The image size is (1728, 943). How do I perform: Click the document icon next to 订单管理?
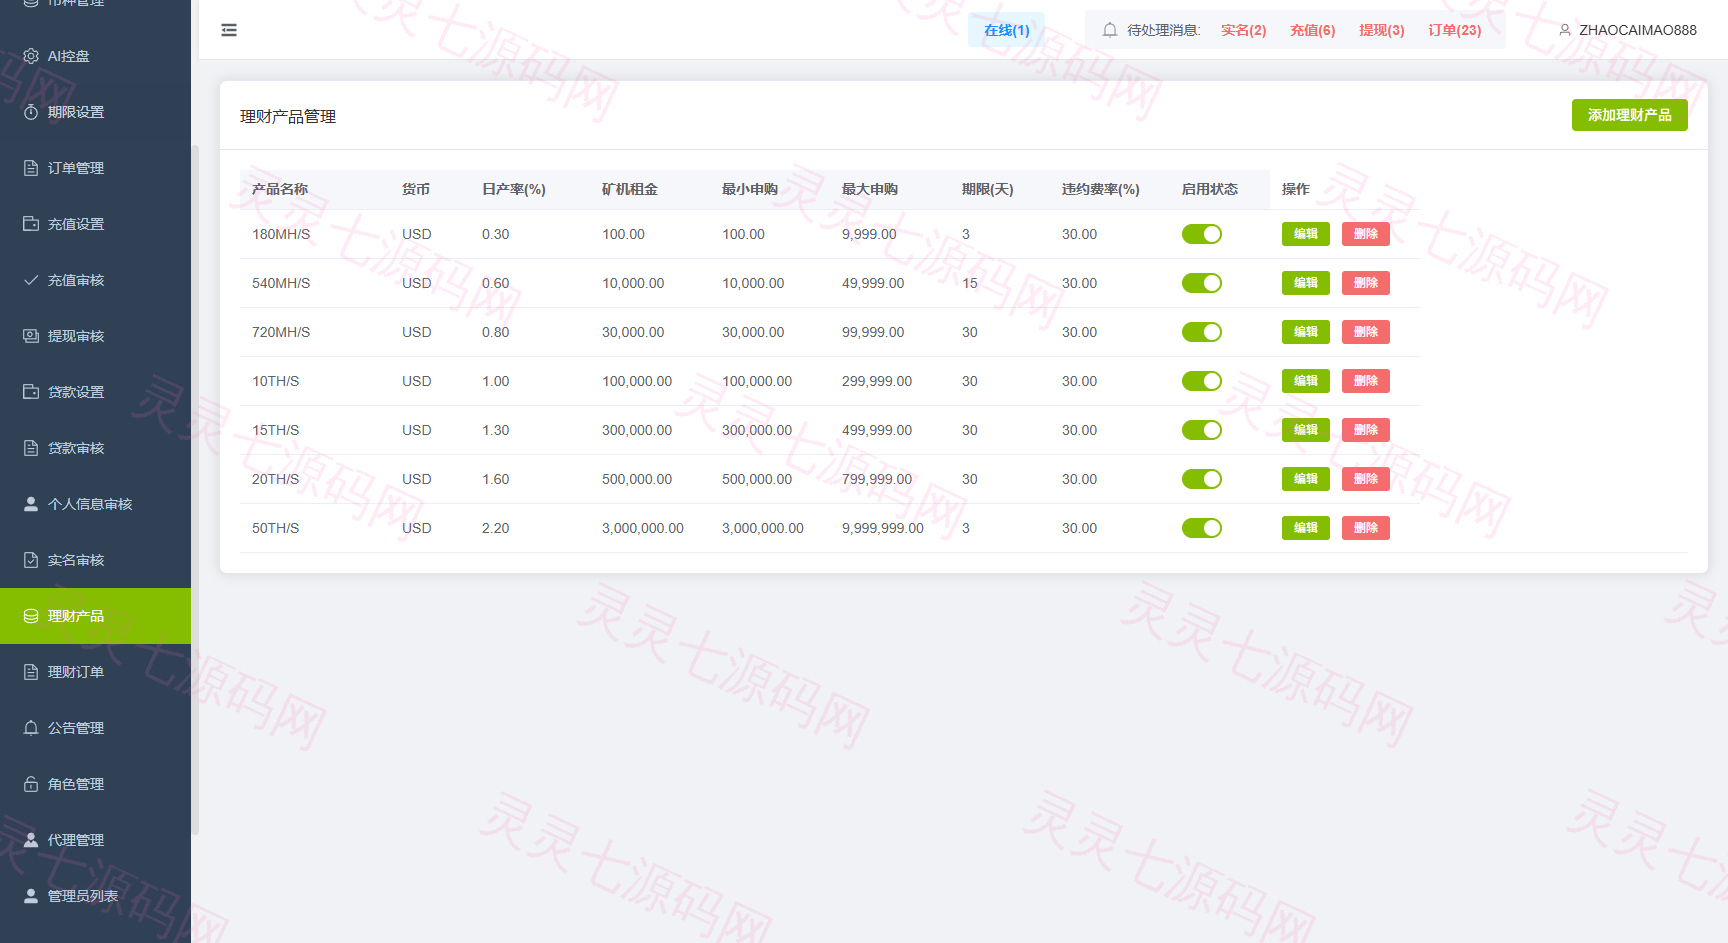31,168
